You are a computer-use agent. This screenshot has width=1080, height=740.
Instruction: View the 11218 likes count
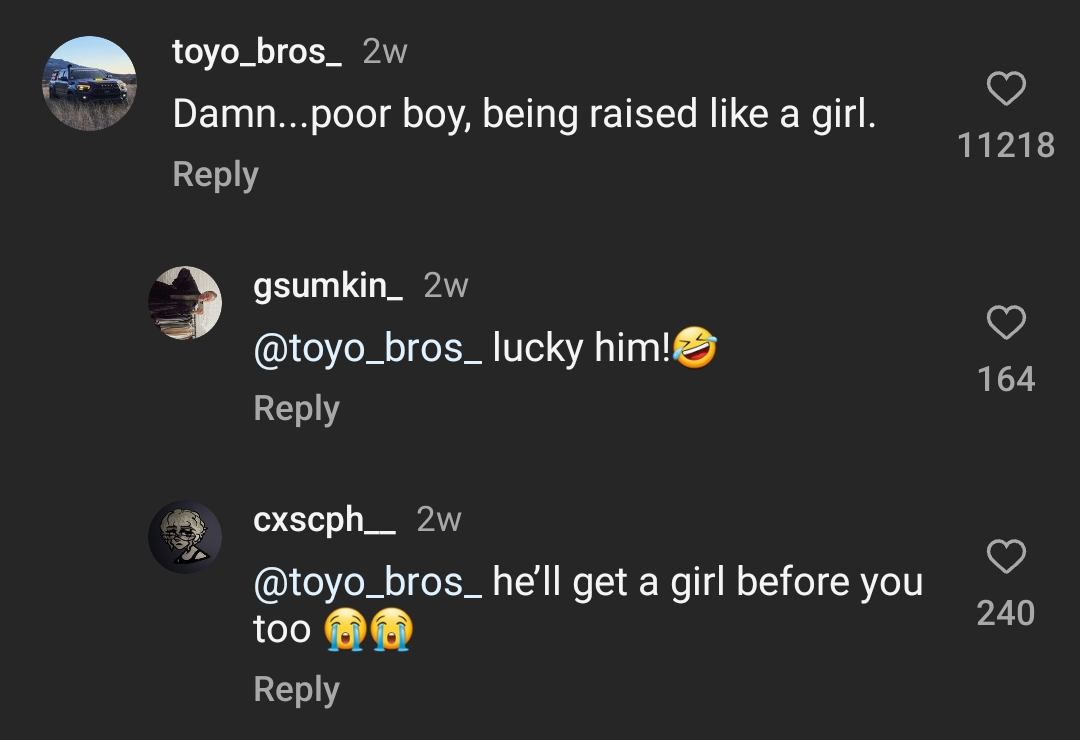click(1006, 146)
